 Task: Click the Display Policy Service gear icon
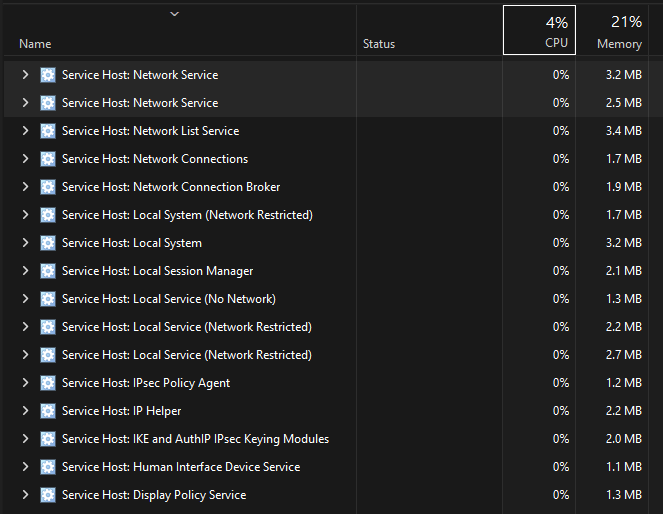tap(48, 495)
